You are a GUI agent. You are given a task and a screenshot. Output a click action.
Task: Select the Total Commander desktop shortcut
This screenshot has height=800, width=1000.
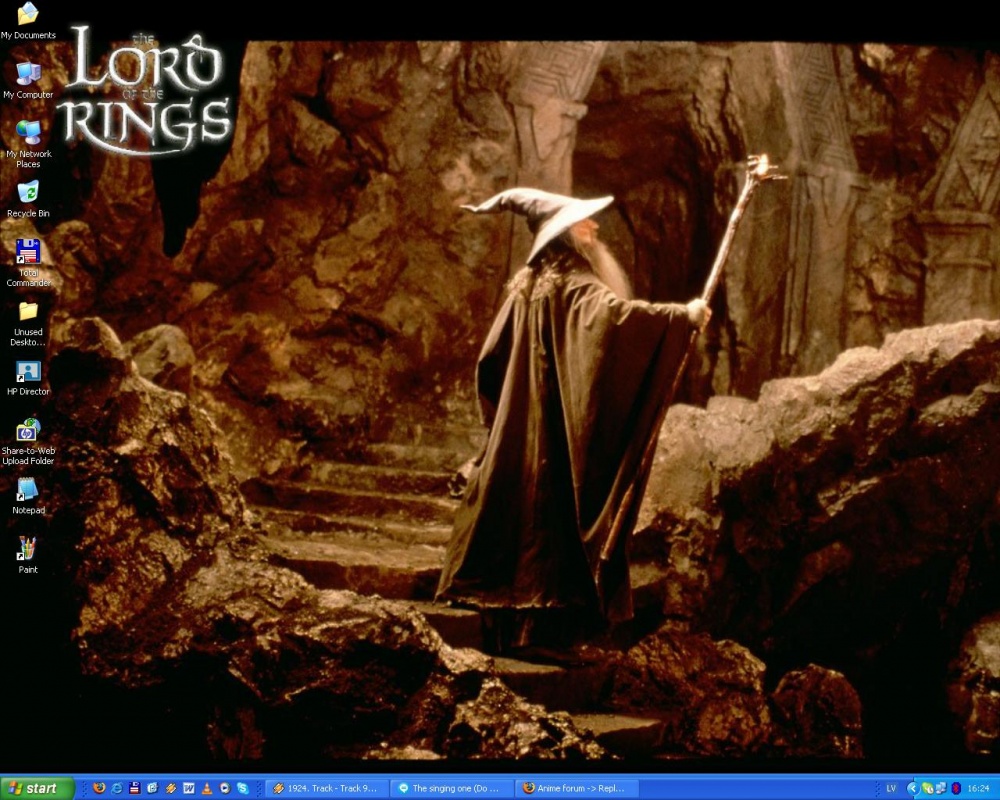click(x=28, y=263)
